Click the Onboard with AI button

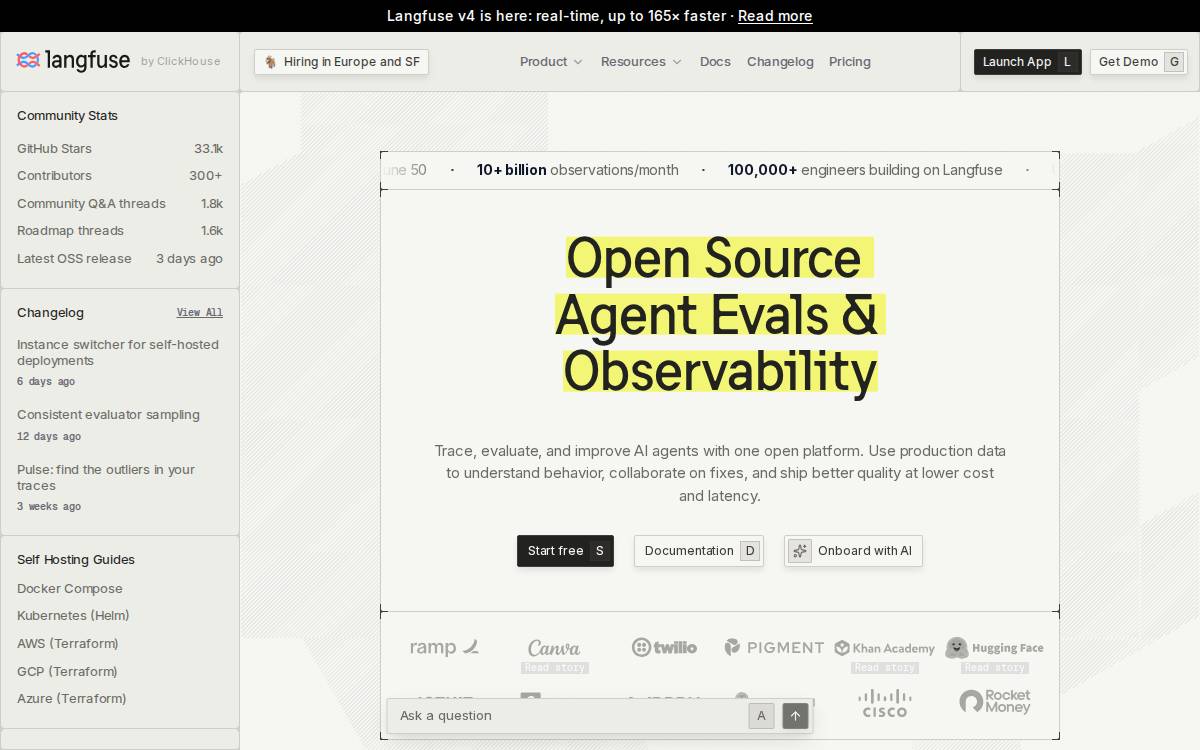click(x=853, y=551)
